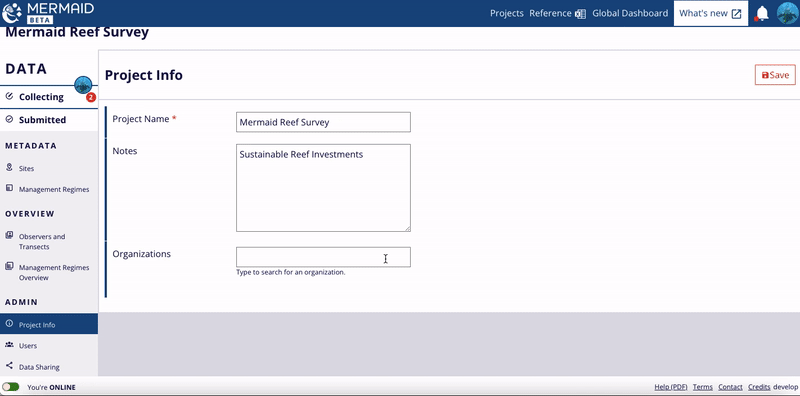
Task: Select Project Info in the Admin section
Action: (49, 324)
